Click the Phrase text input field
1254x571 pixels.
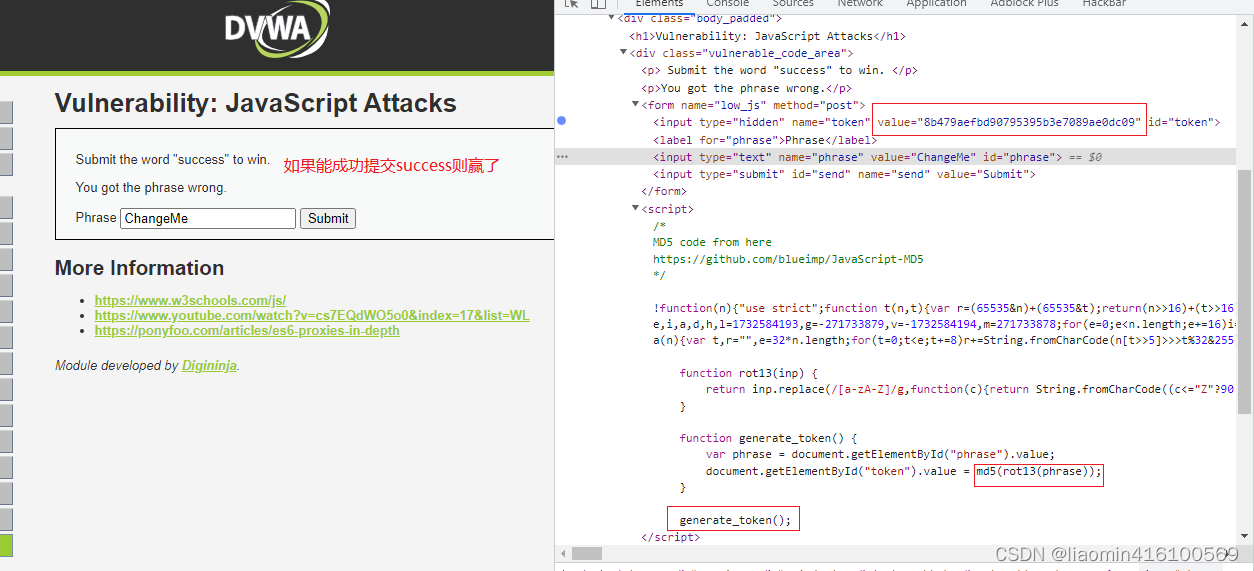[x=208, y=218]
